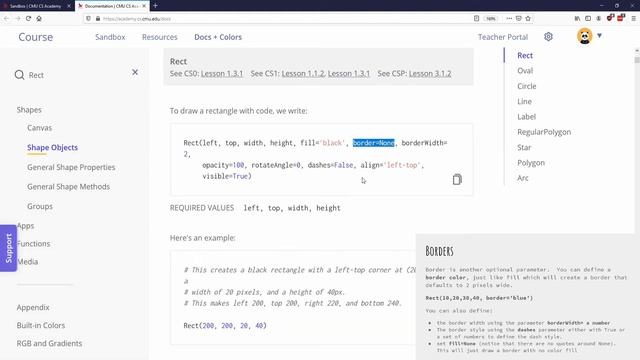Open the library icon in the toolbar
The width and height of the screenshot is (640, 360).
[577, 18]
